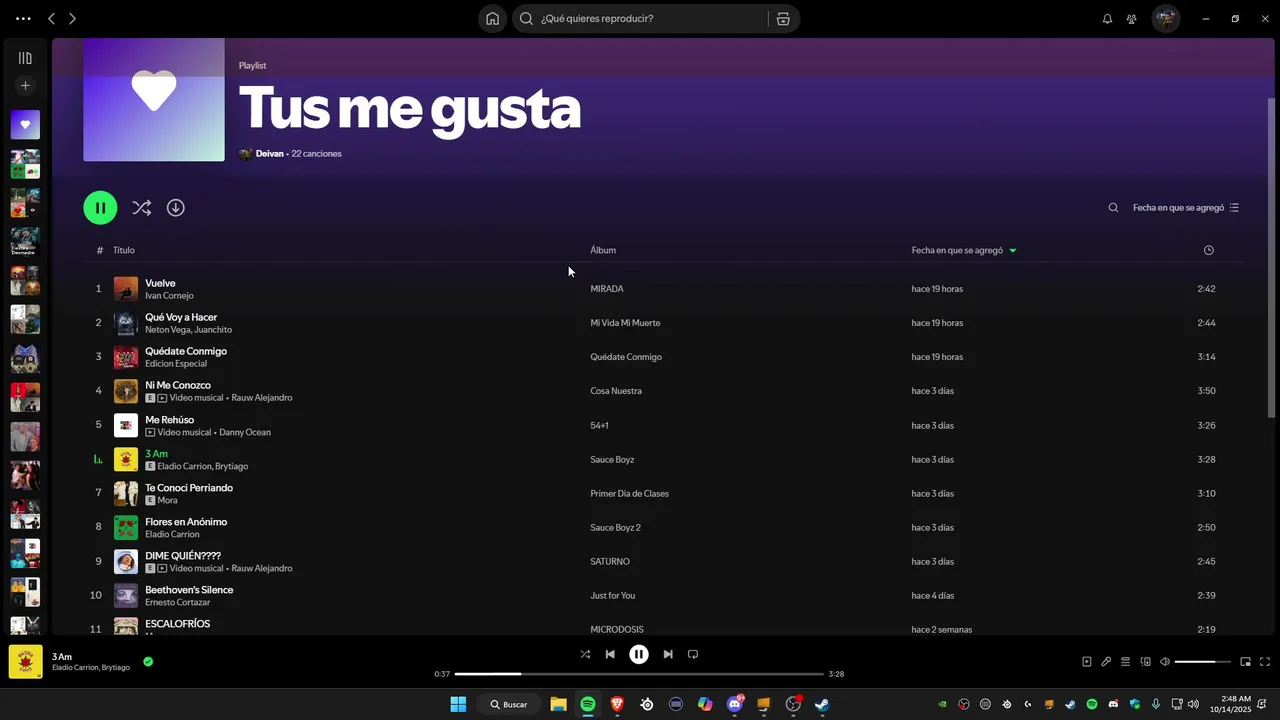Screen dimensions: 1280x720
Task: Open the now playing 3 Am cover art
Action: coord(26,662)
